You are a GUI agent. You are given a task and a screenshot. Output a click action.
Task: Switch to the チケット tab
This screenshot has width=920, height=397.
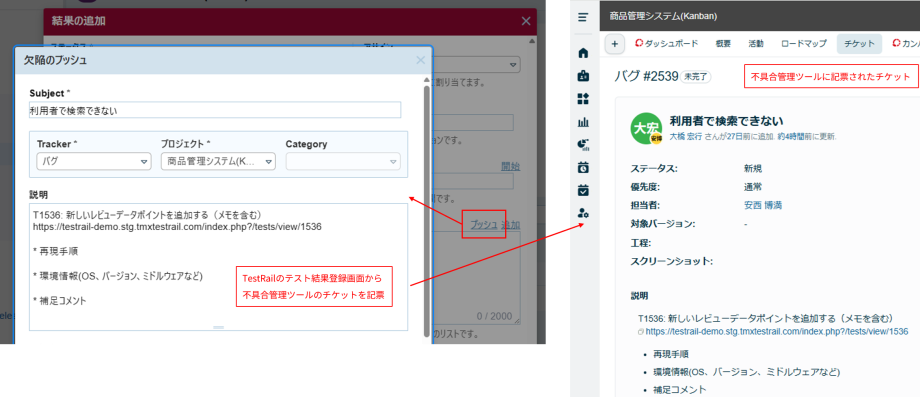859,43
